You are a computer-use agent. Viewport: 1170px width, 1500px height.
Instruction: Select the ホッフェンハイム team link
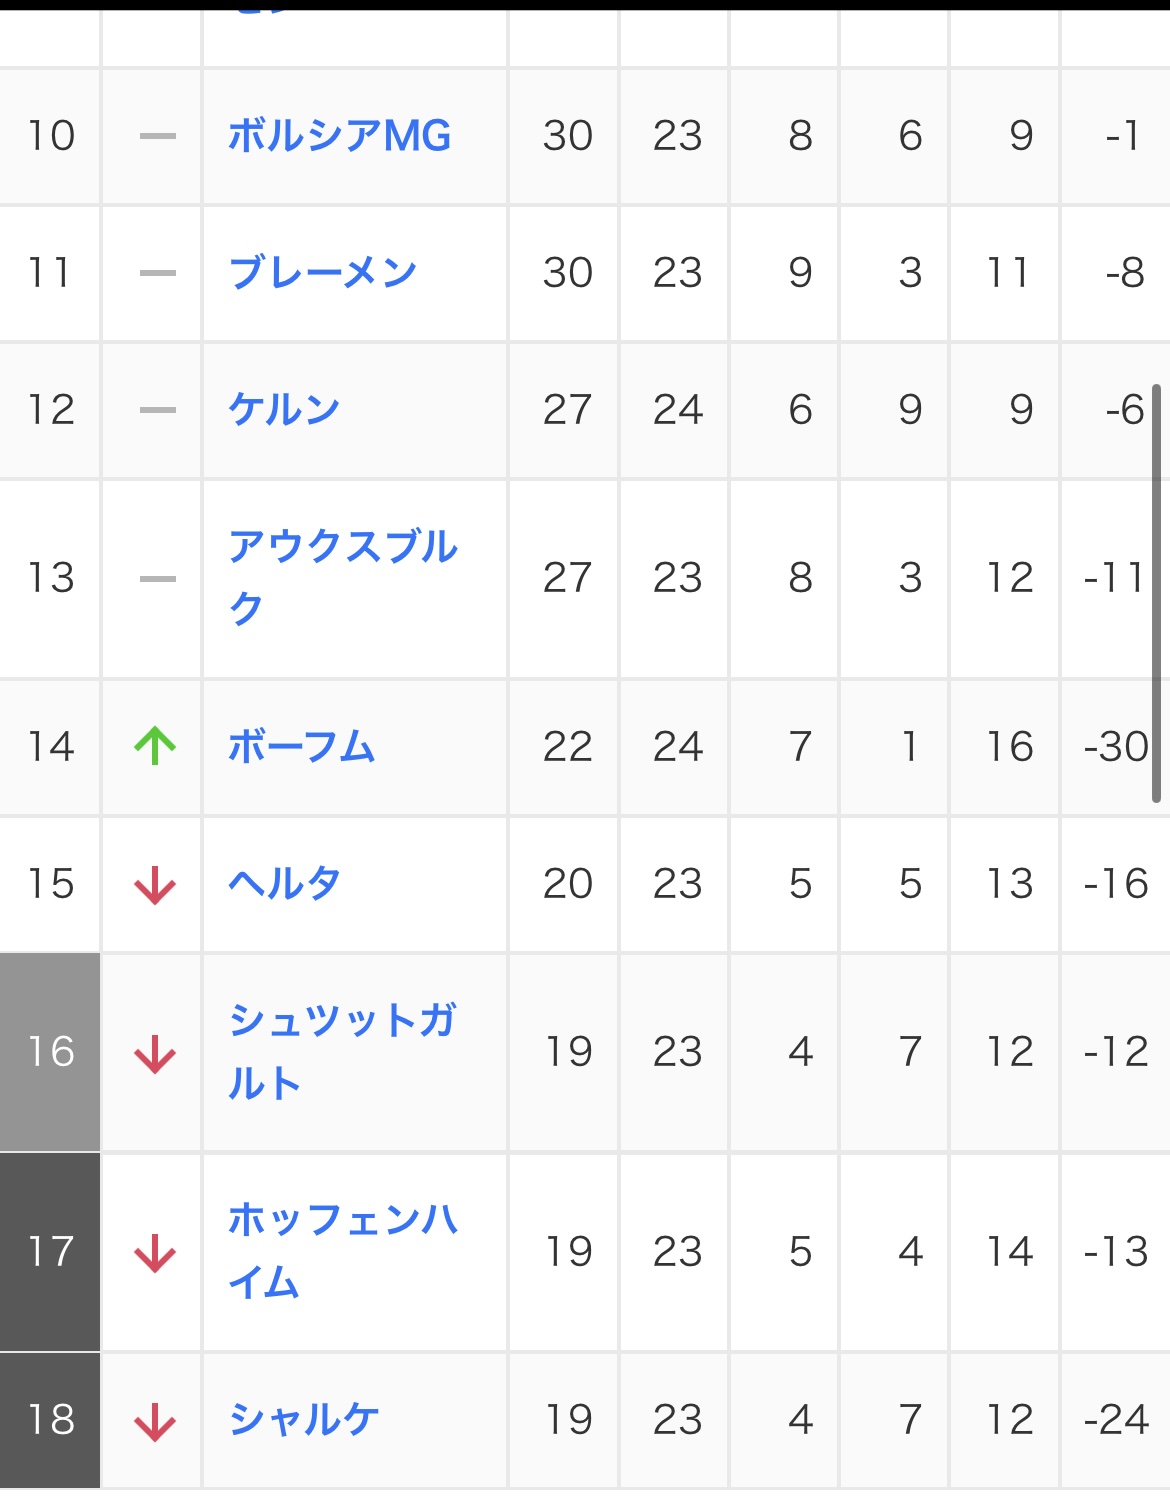pyautogui.click(x=343, y=1252)
